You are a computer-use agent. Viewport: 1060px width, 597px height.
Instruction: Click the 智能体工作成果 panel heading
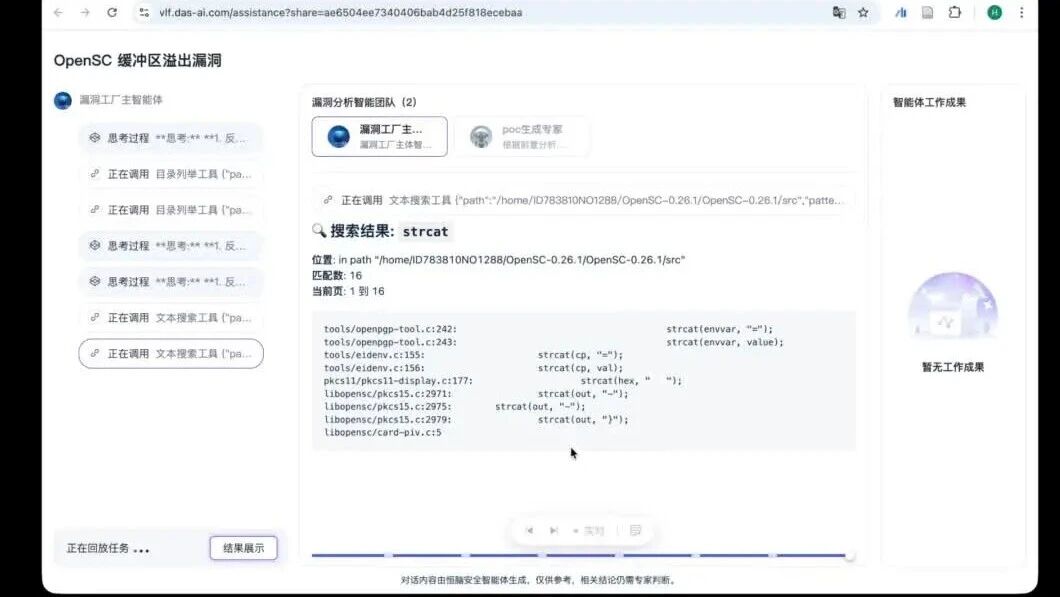[x=929, y=102]
